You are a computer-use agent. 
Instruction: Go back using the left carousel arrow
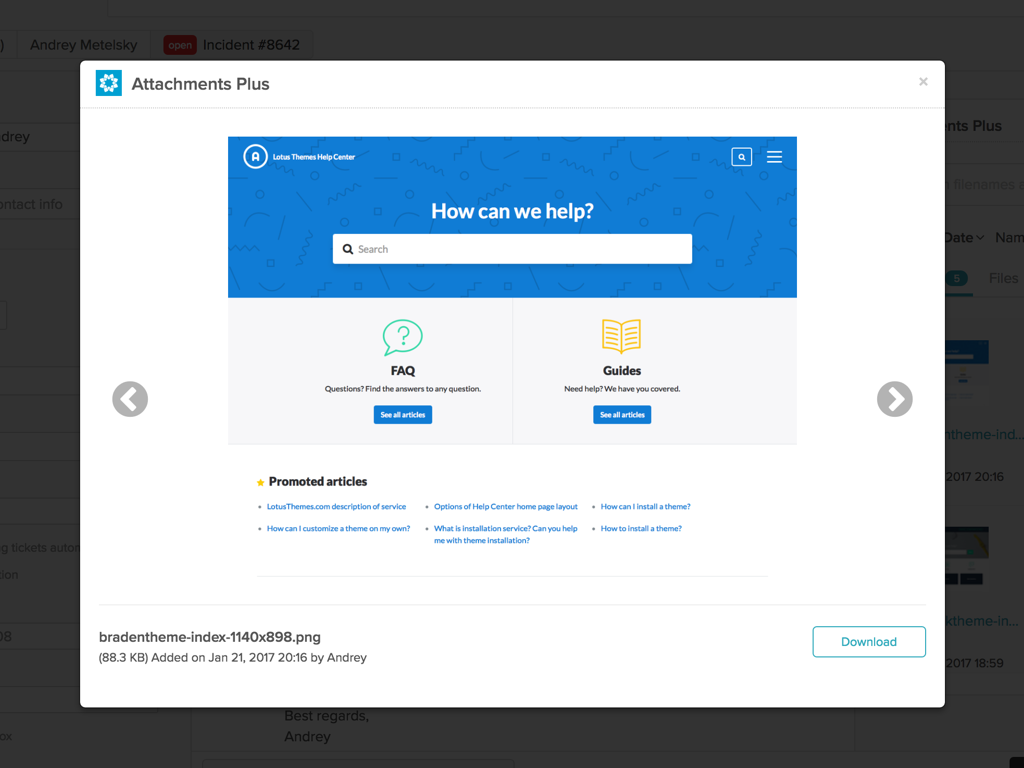click(x=130, y=399)
